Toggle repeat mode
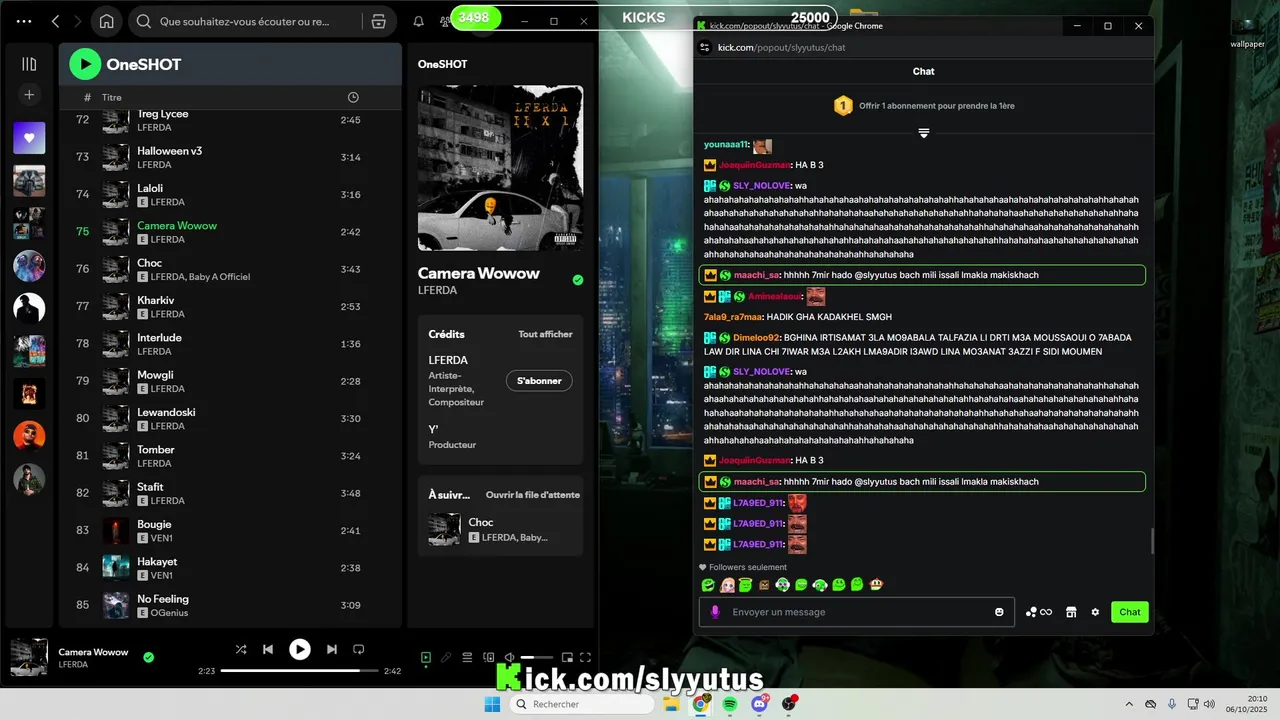 point(359,649)
